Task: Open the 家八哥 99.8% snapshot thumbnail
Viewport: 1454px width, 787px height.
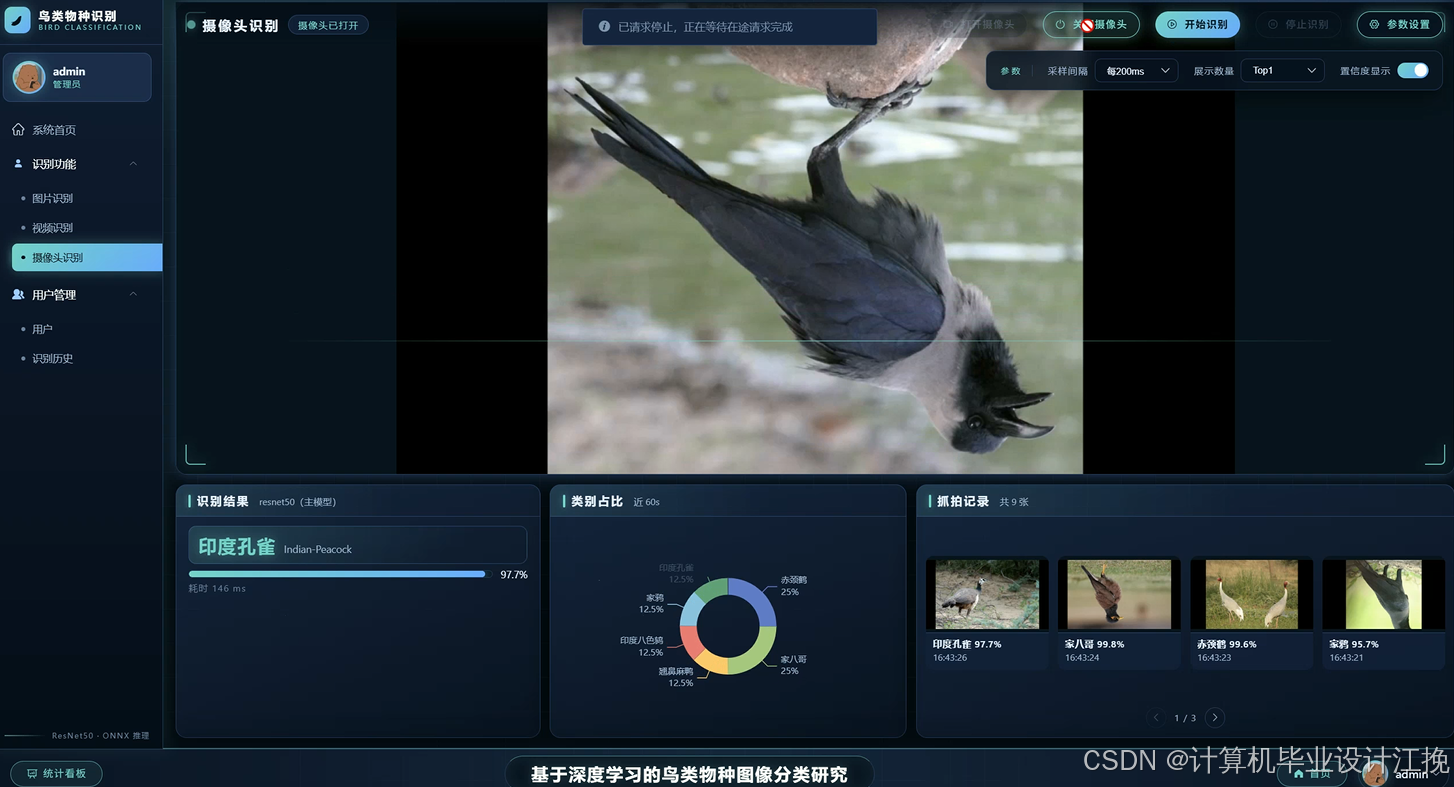Action: click(x=1119, y=594)
